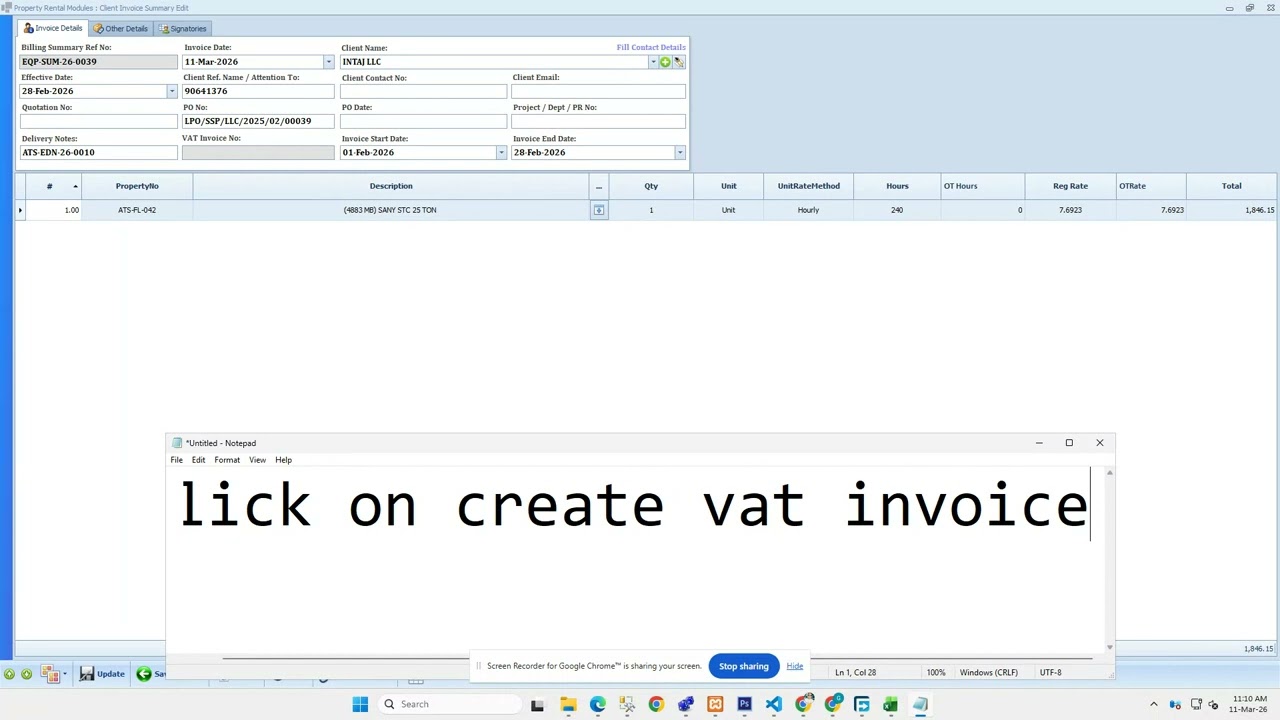Open Notepad Help menu

pyautogui.click(x=283, y=460)
